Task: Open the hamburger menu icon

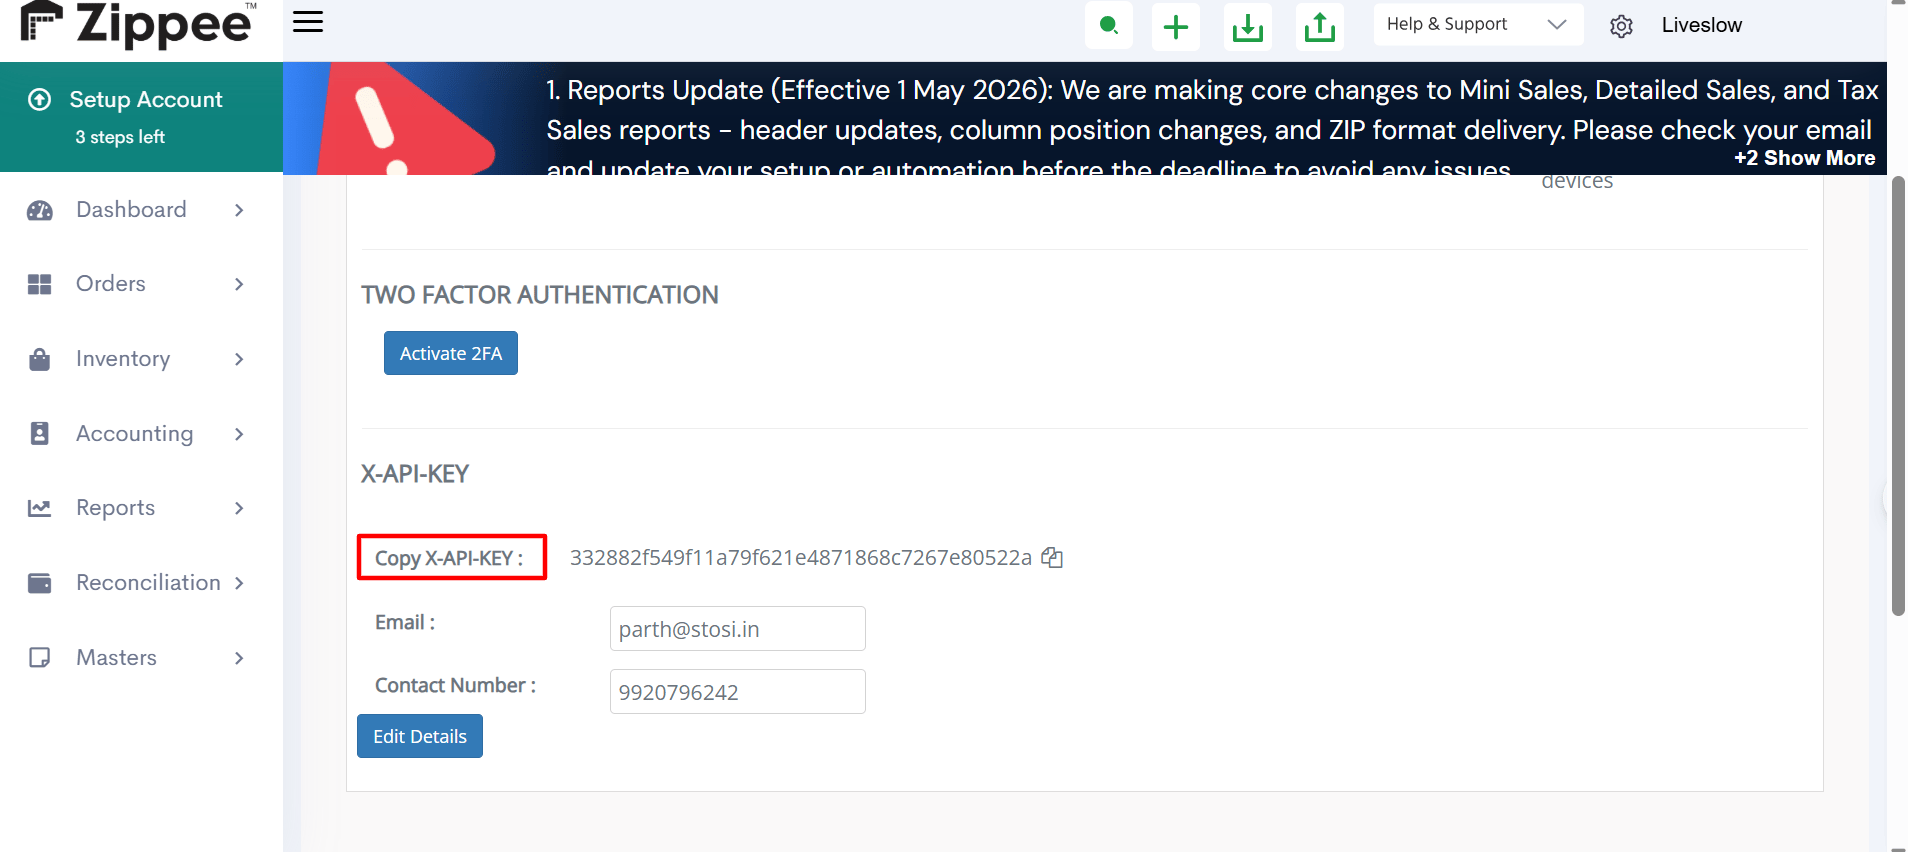Action: click(308, 22)
